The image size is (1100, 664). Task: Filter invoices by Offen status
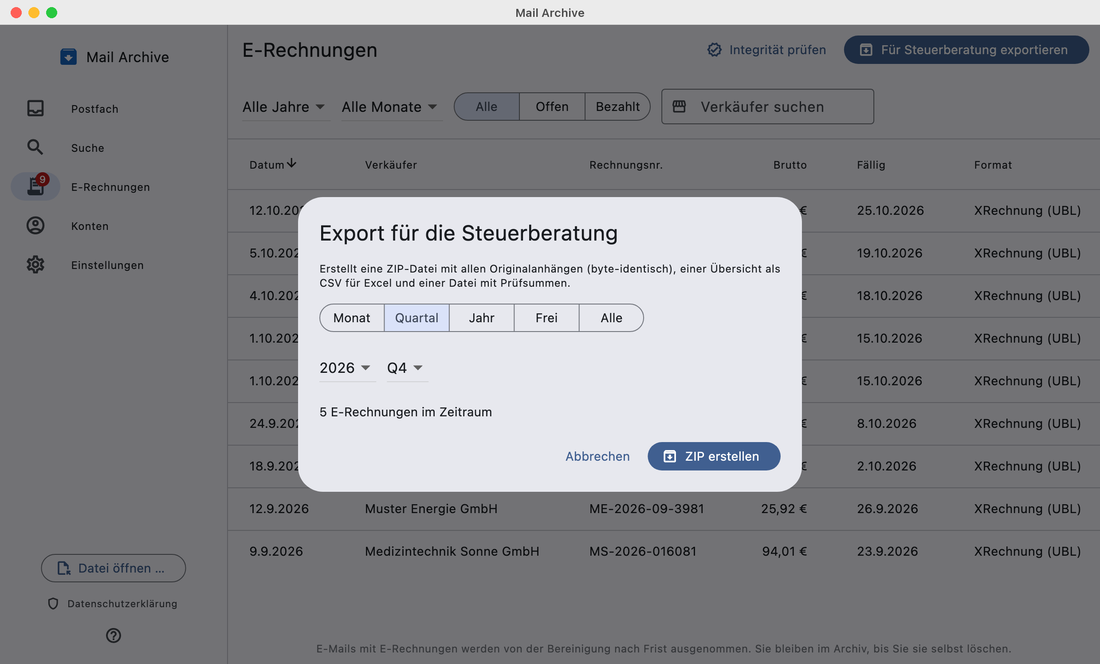[552, 107]
